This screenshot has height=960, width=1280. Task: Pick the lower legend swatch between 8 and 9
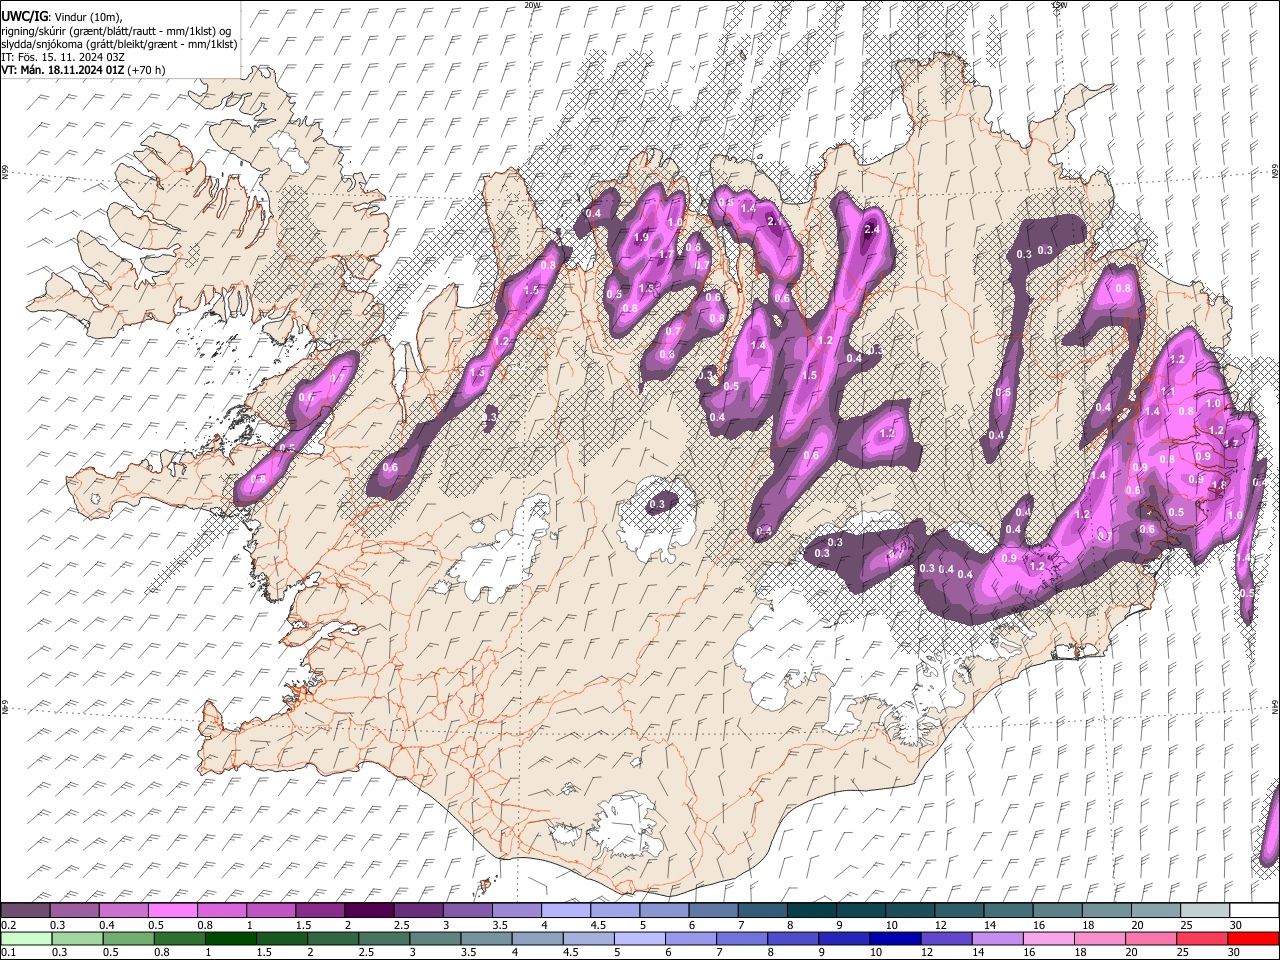(x=792, y=938)
